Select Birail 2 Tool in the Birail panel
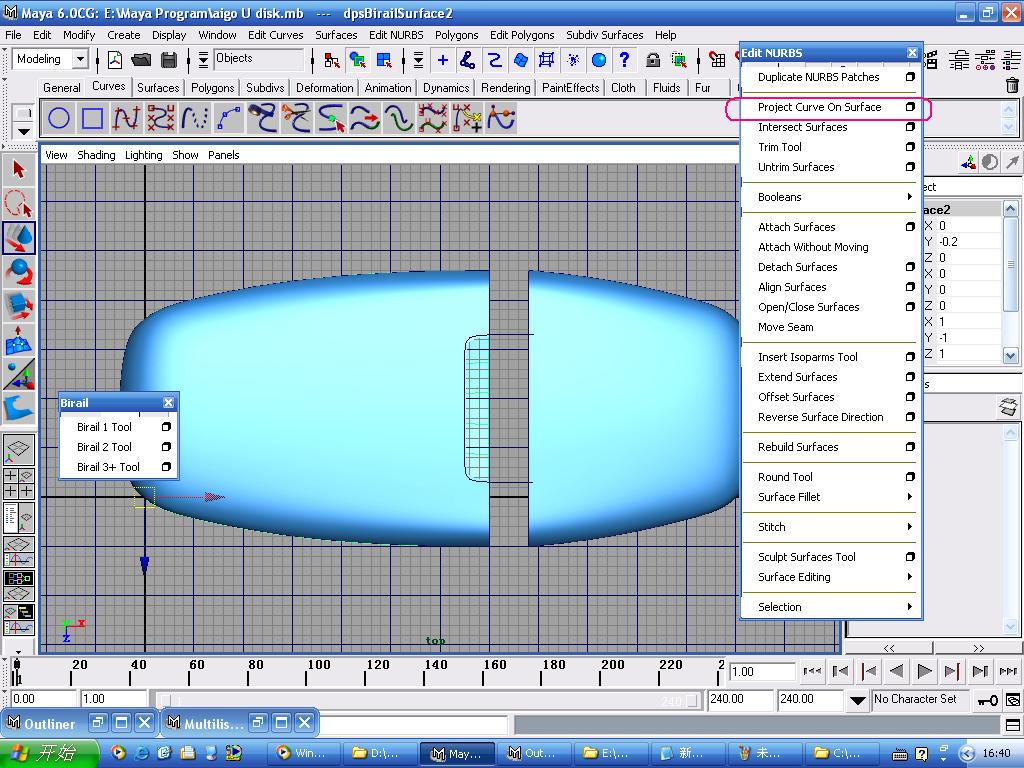Image resolution: width=1024 pixels, height=768 pixels. (x=104, y=447)
